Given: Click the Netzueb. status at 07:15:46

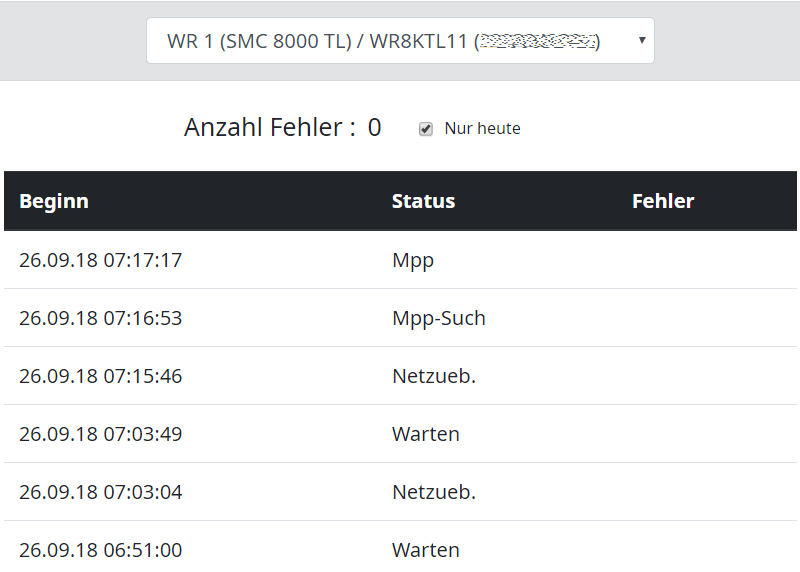Looking at the screenshot, I should 433,376.
